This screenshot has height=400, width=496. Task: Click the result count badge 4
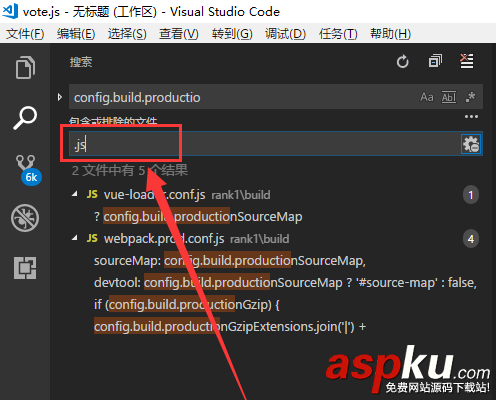[471, 239]
